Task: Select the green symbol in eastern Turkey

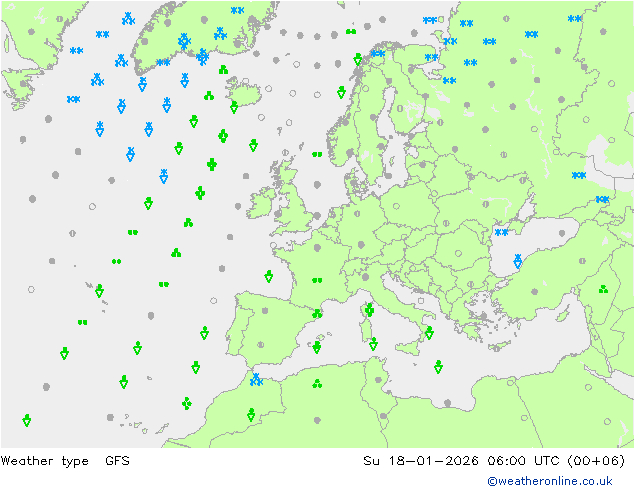Action: (x=603, y=289)
